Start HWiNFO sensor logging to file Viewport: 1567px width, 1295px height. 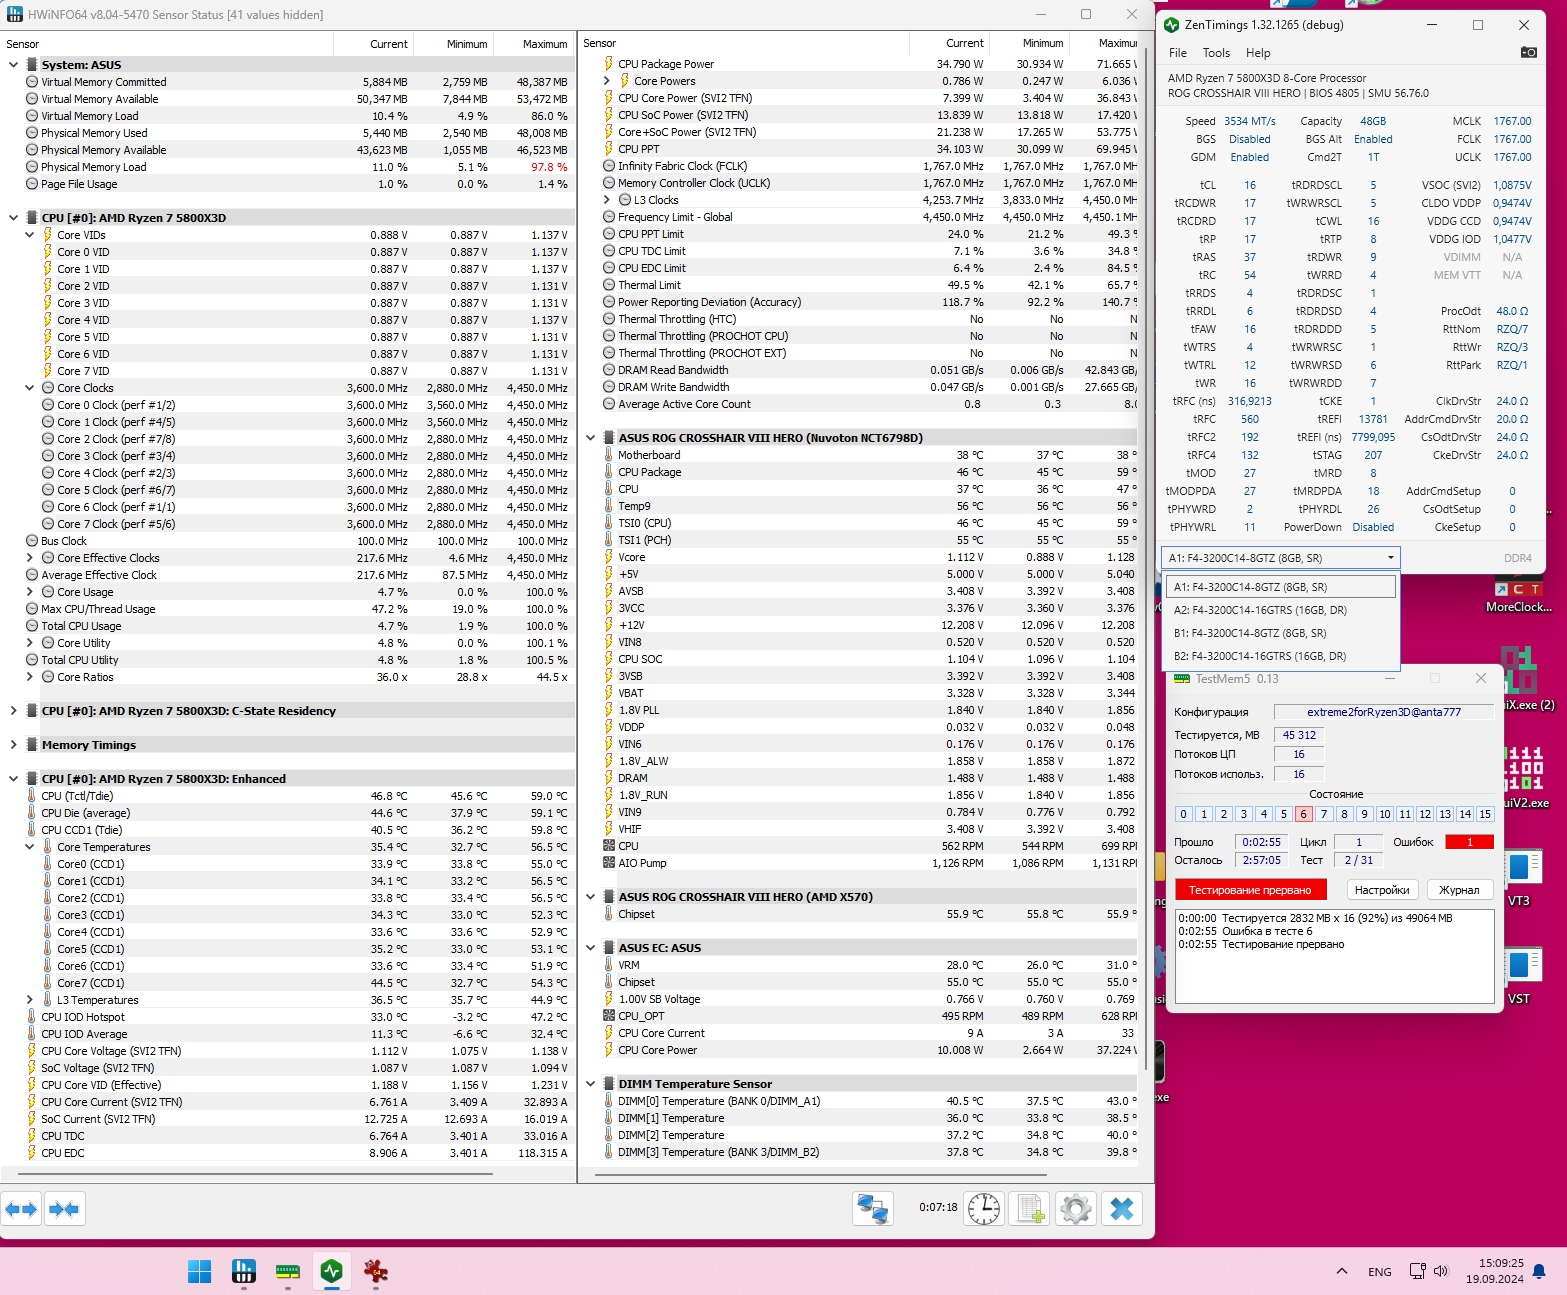[1030, 1209]
